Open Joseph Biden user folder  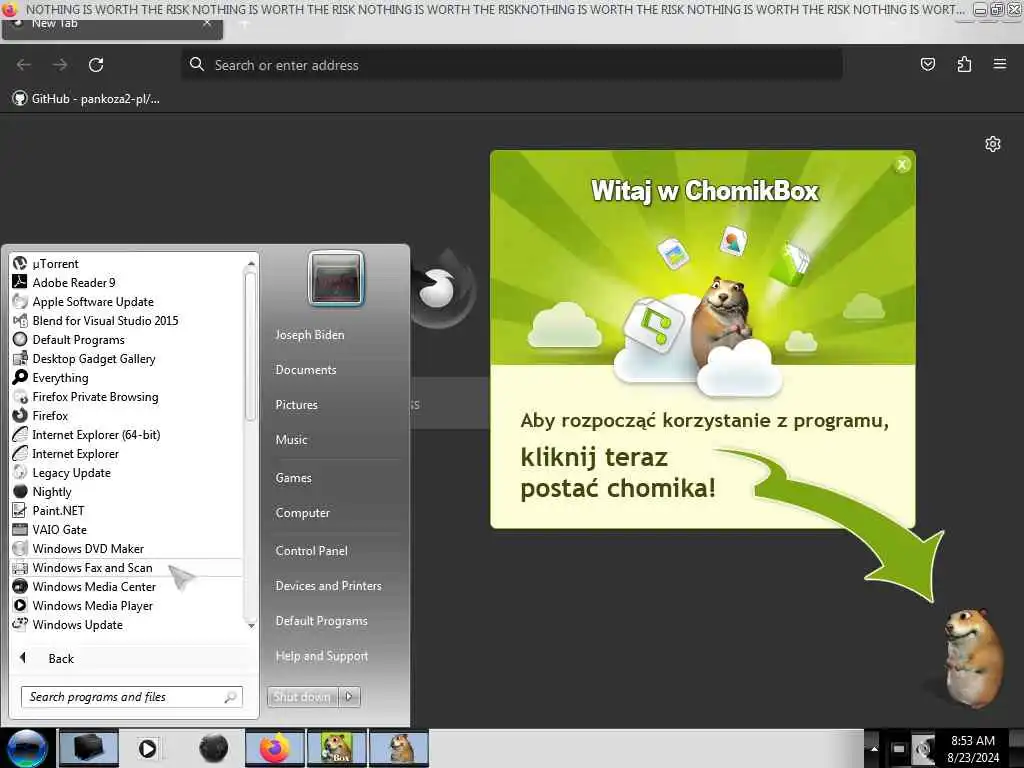click(310, 334)
